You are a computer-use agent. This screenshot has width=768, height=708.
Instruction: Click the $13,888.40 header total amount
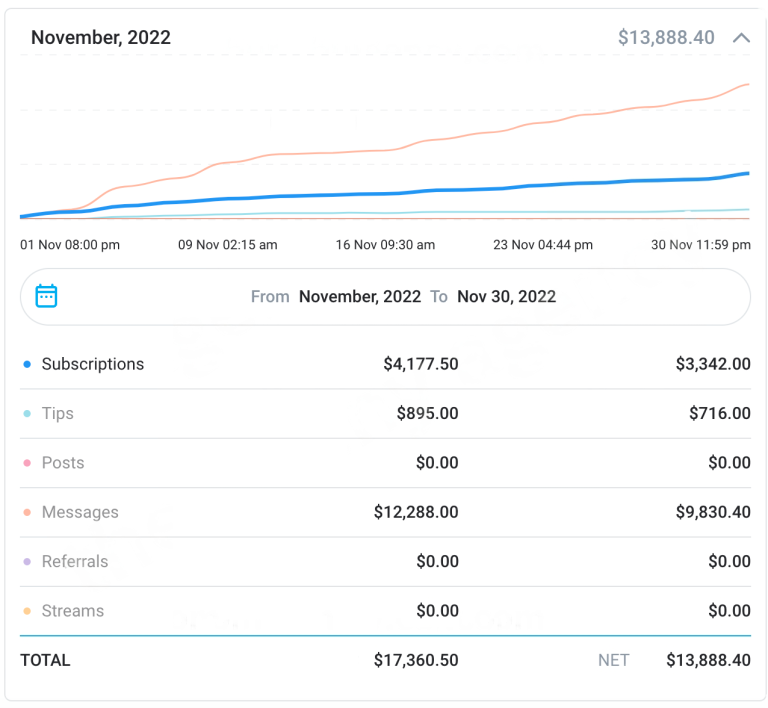[x=666, y=38]
